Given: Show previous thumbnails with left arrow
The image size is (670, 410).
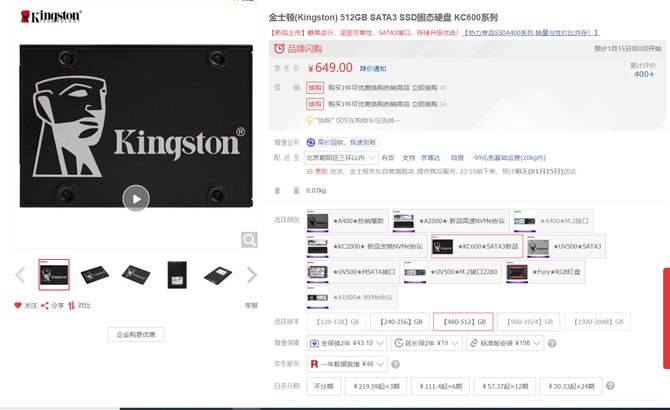Looking at the screenshot, I should [x=20, y=275].
